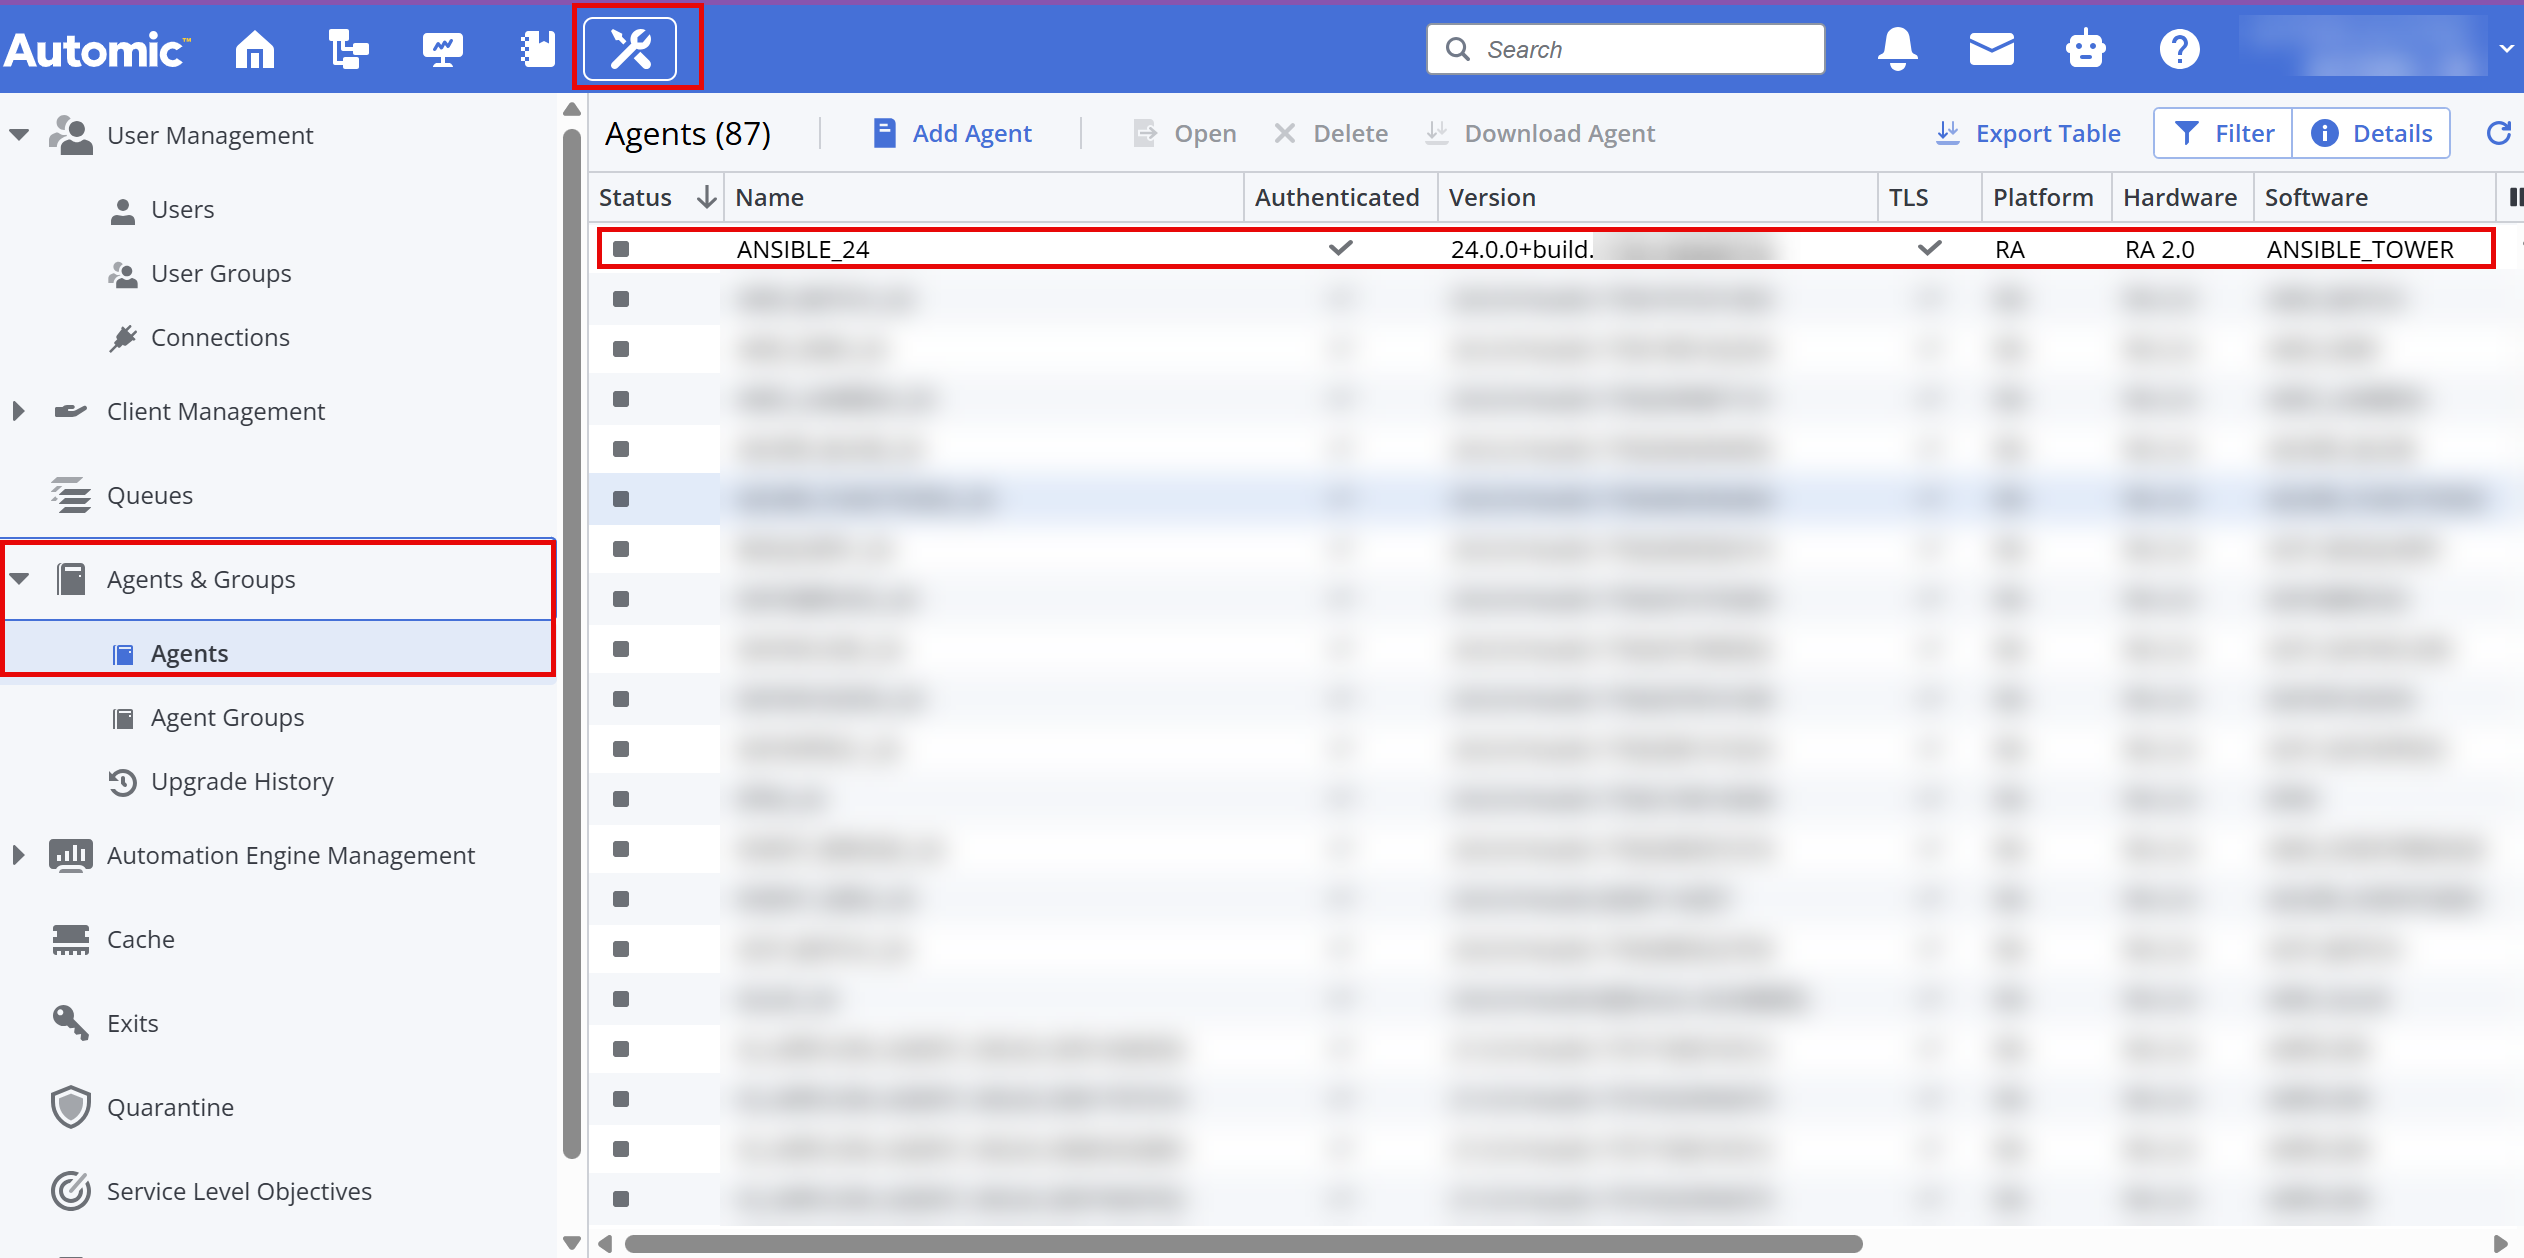Toggle the Details pane
The height and width of the screenshot is (1258, 2524).
2371,132
